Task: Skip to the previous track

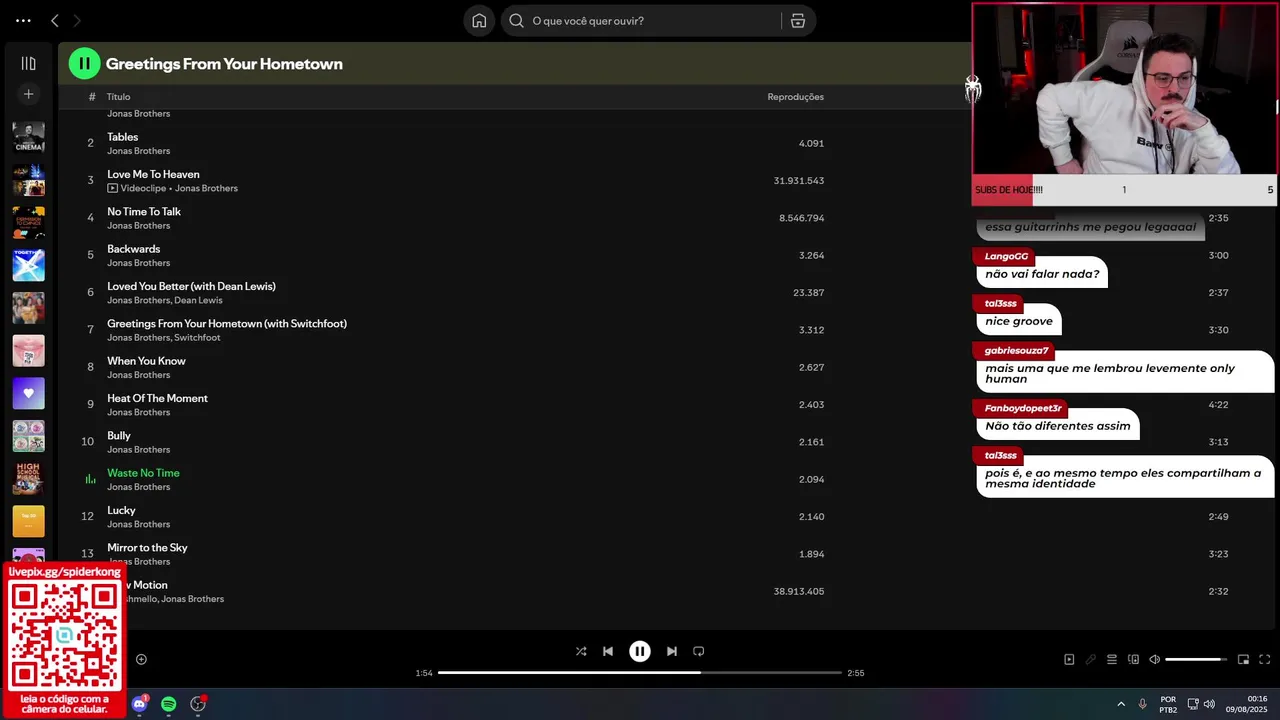Action: (608, 651)
